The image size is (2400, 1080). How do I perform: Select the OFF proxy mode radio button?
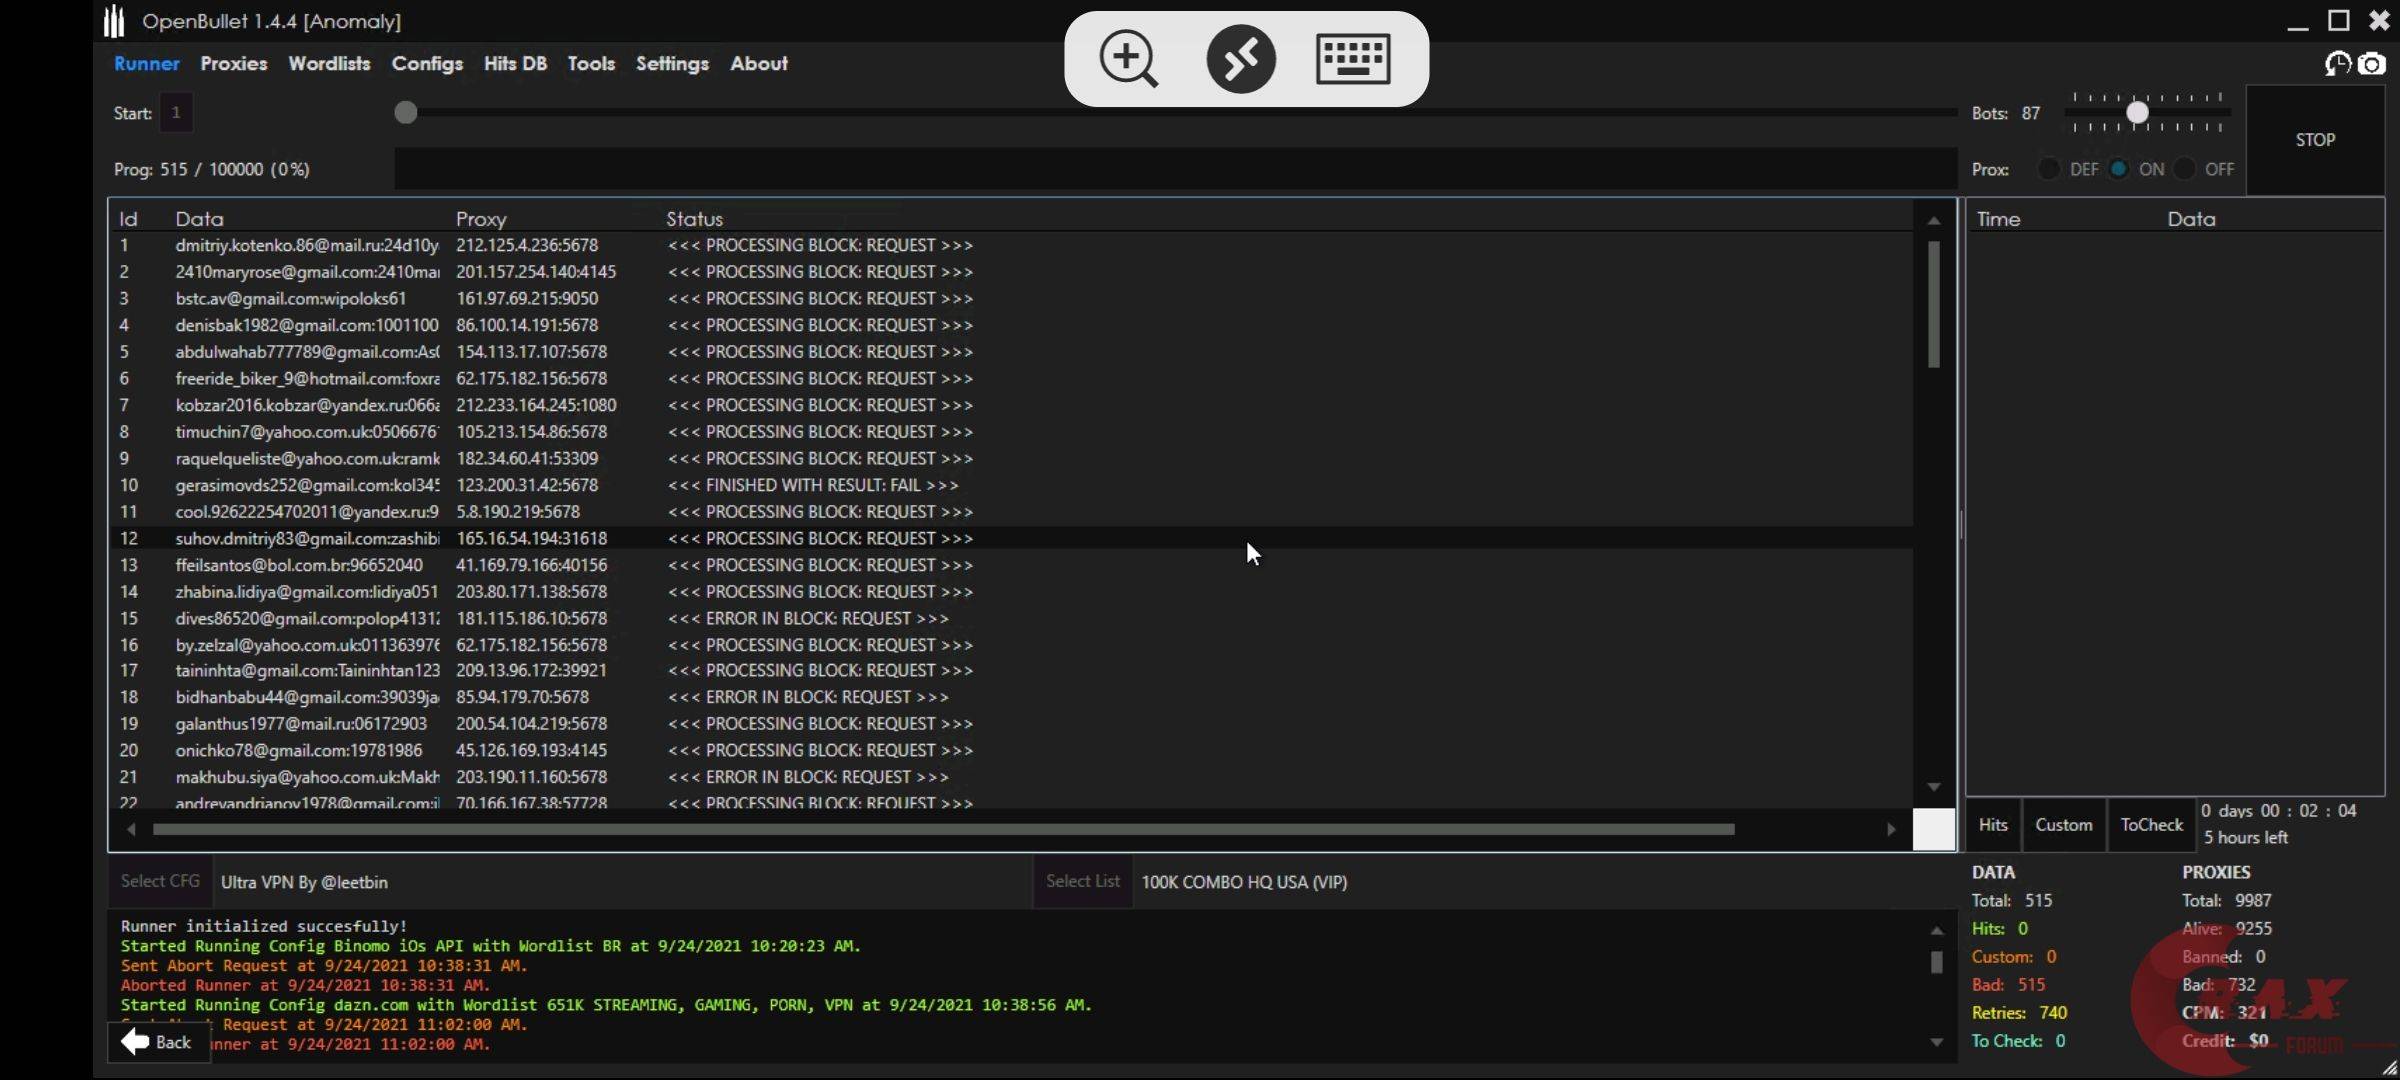pyautogui.click(x=2185, y=169)
